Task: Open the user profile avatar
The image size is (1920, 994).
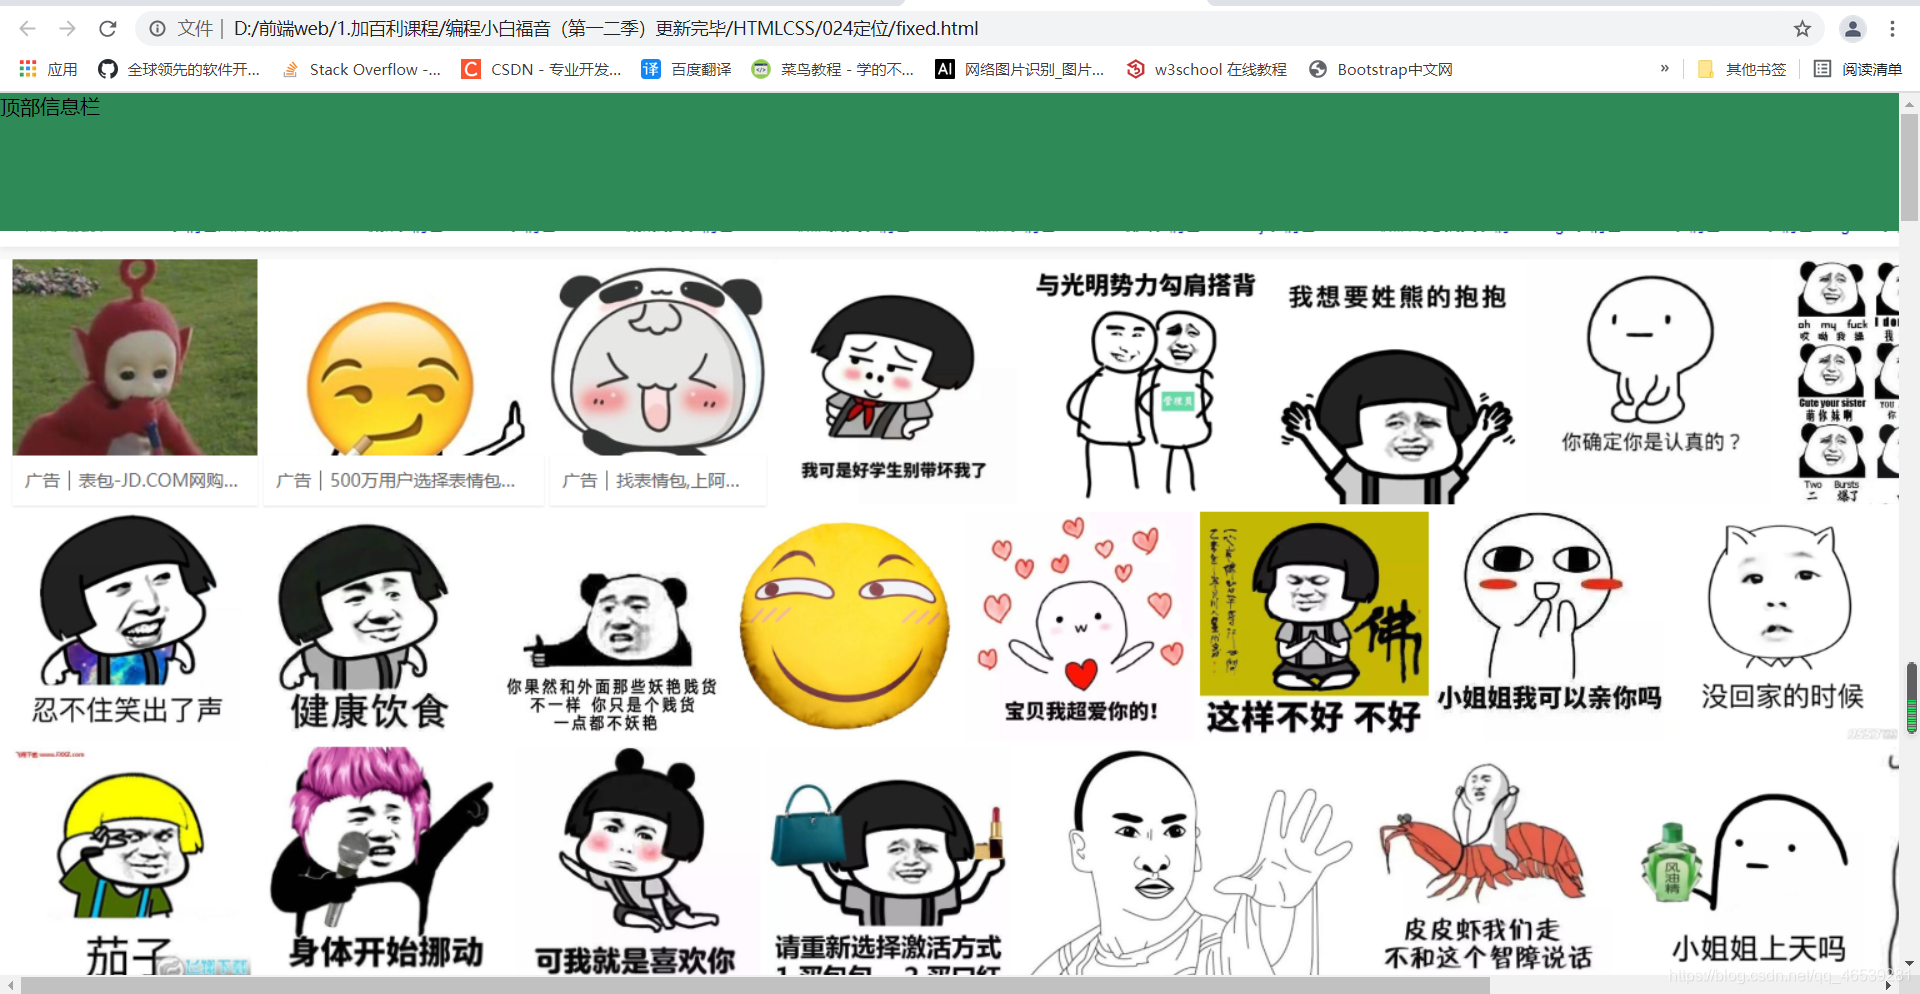Action: 1852,29
